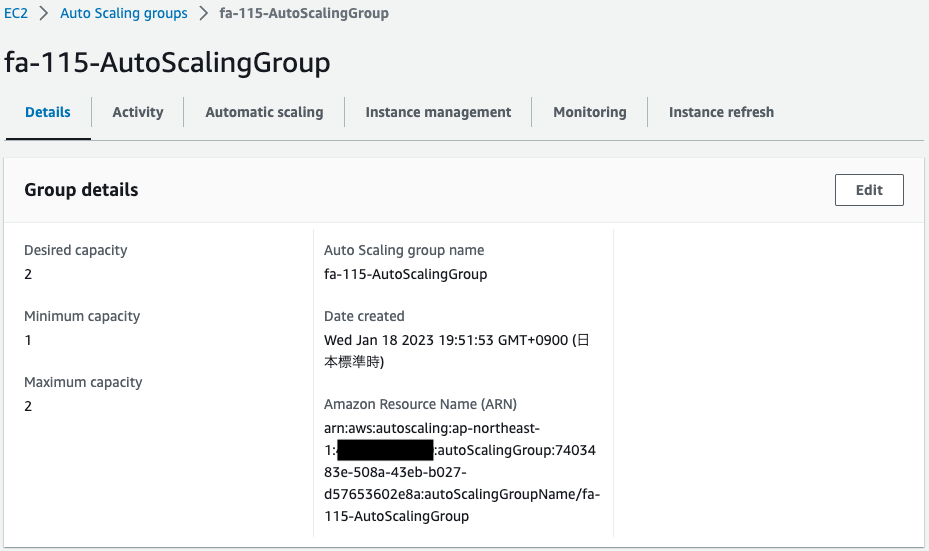Select fa-115-AutoScalingGroup breadcrumb text

coord(304,13)
